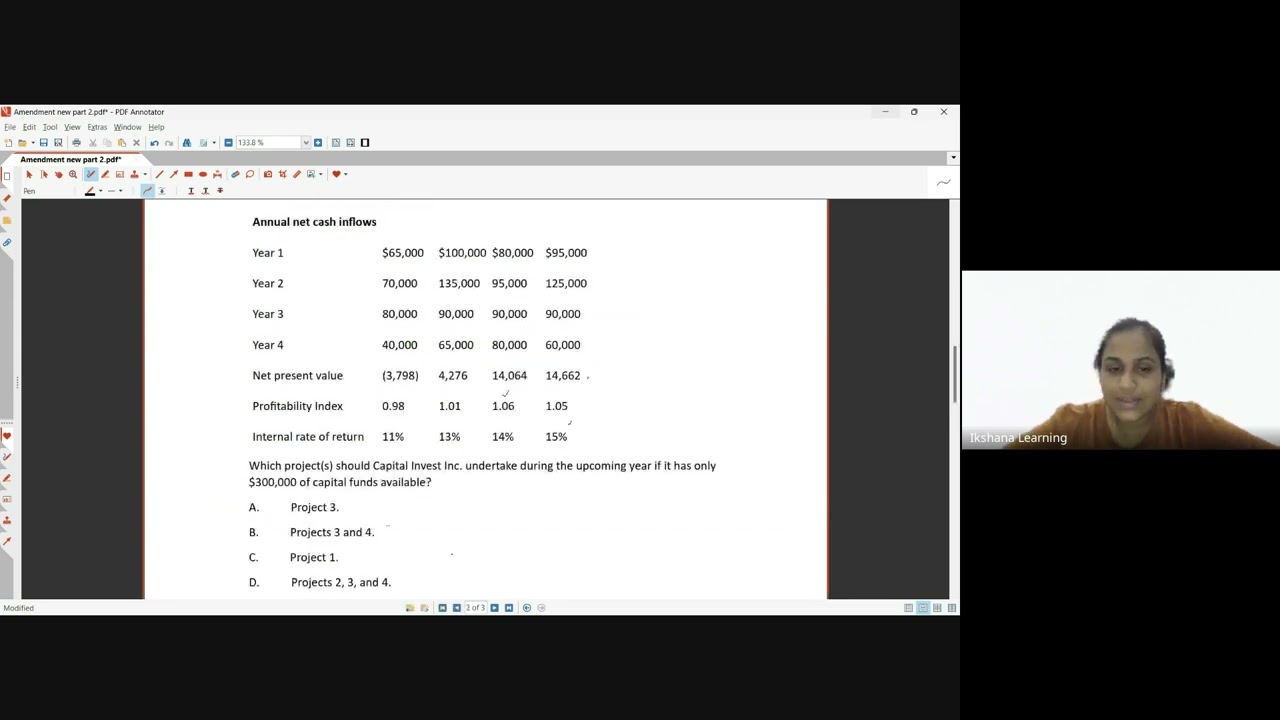Viewport: 1280px width, 720px height.
Task: Toggle the auto-smooth pen option
Action: click(x=162, y=190)
